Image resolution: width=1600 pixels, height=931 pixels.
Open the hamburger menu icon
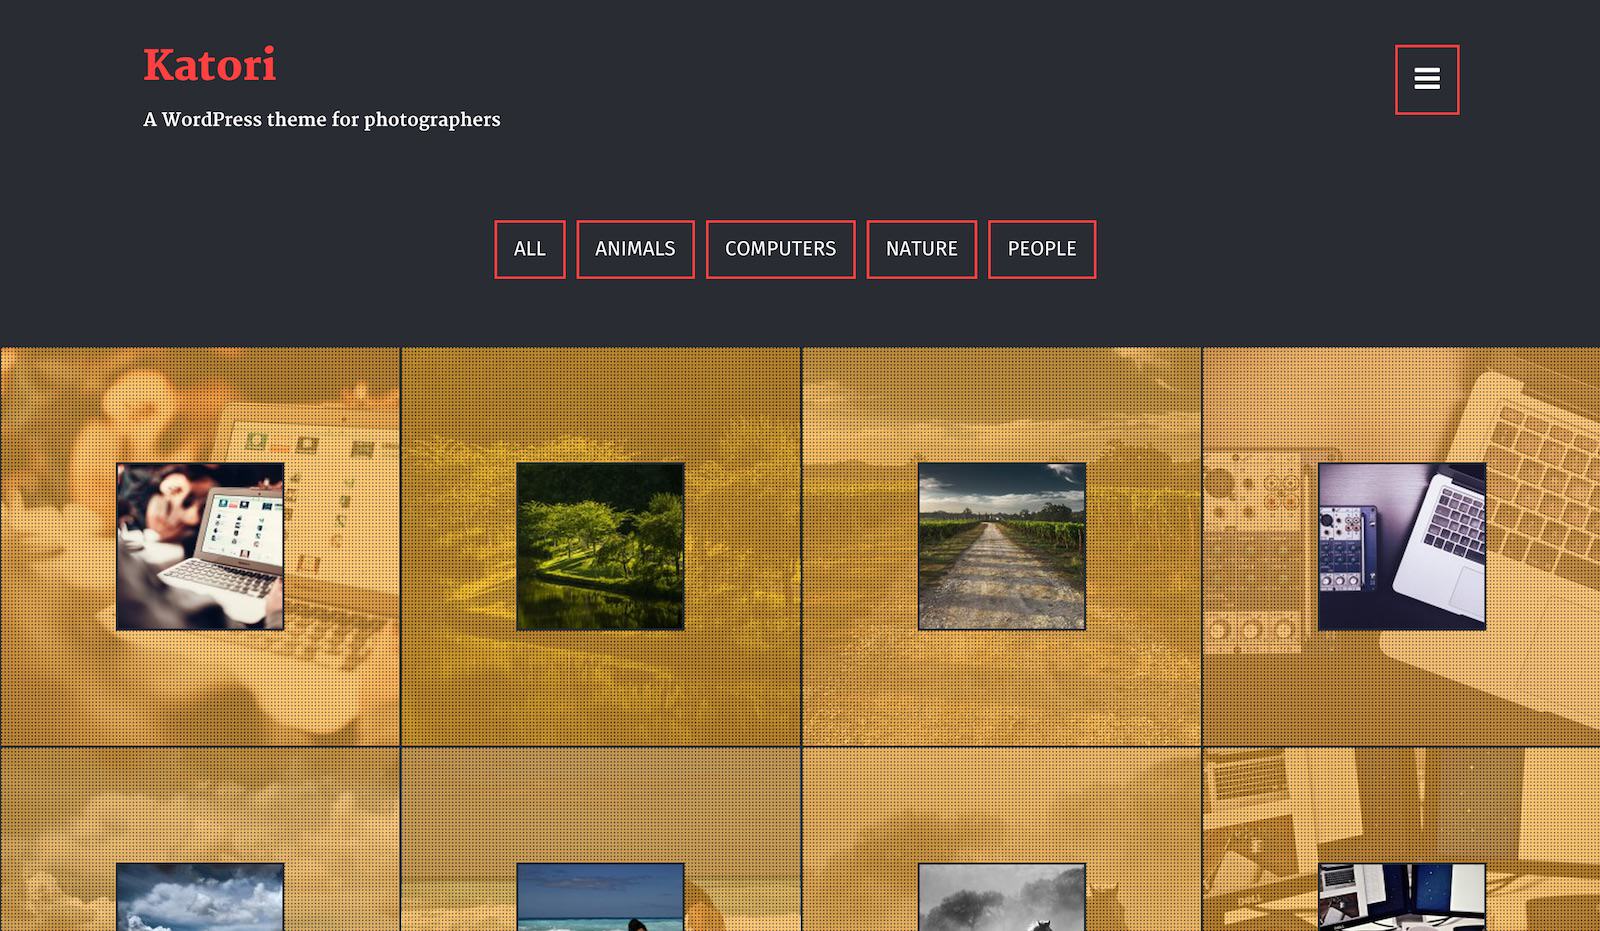1427,79
